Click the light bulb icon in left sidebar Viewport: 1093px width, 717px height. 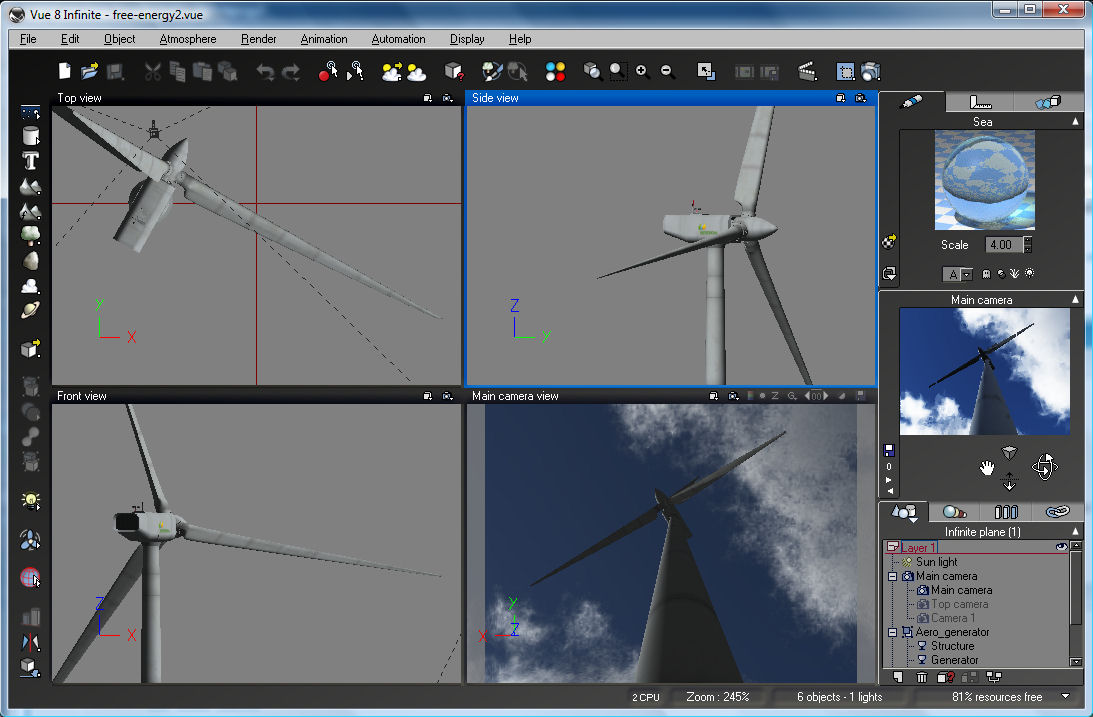(30, 500)
